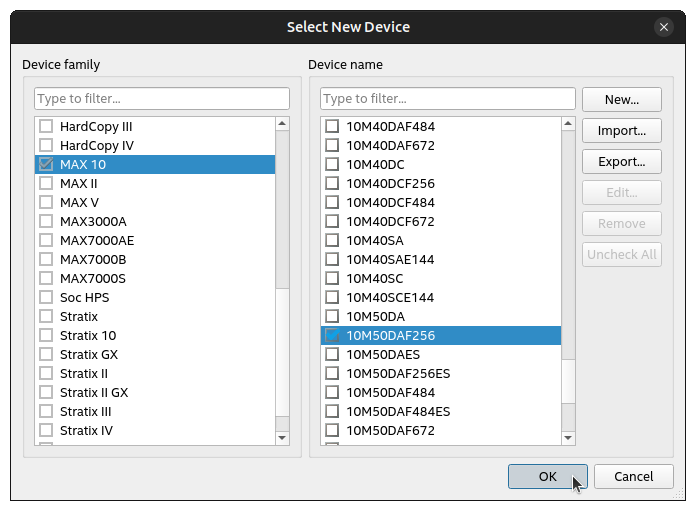The height and width of the screenshot is (511, 696).
Task: Open the Export... dialog
Action: click(621, 162)
